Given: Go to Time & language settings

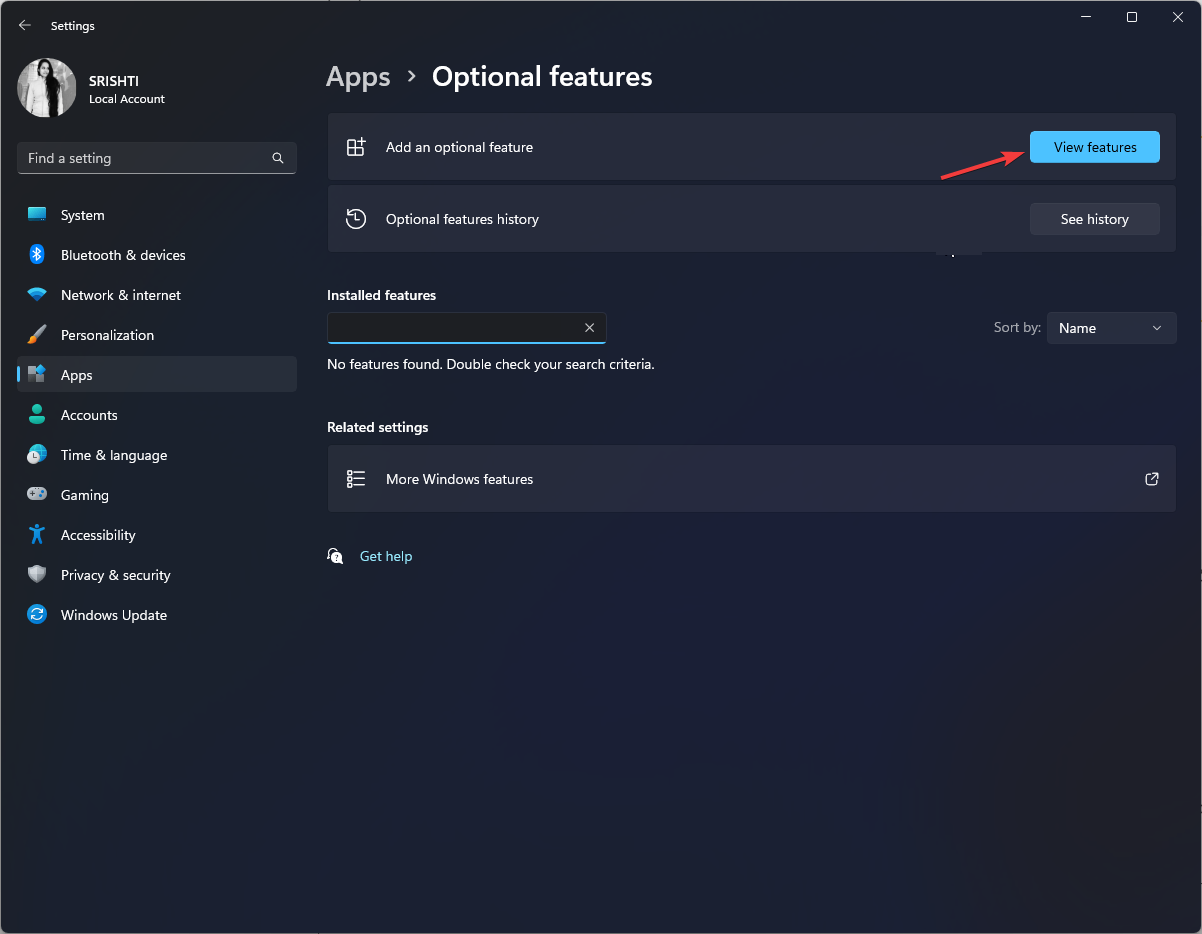Looking at the screenshot, I should point(157,455).
